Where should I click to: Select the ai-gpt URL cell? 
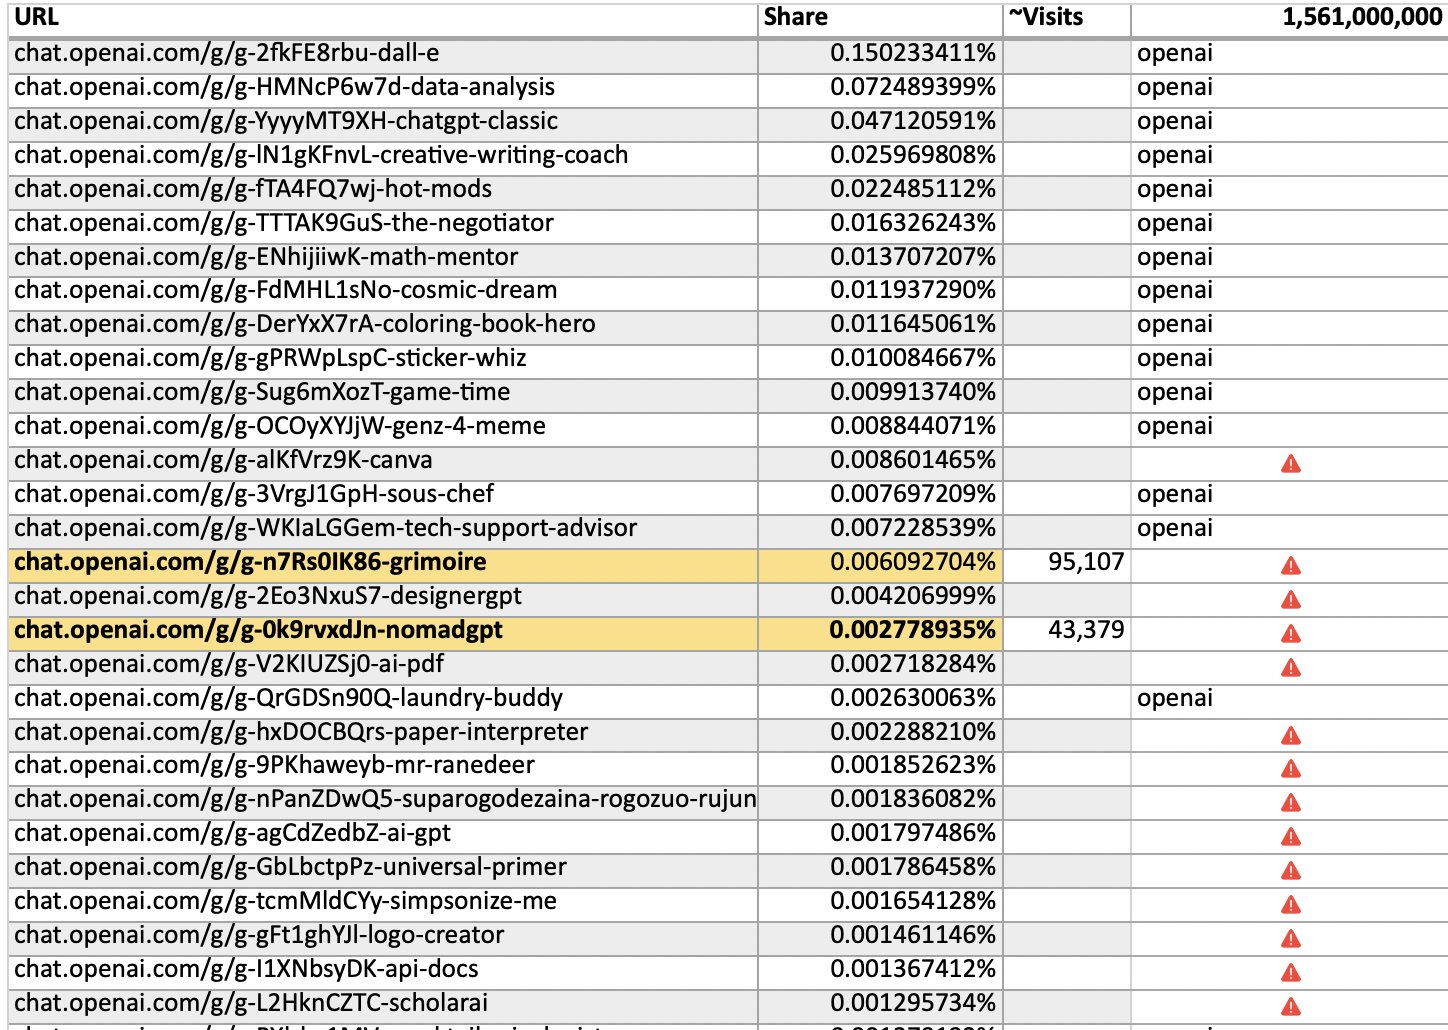[x=384, y=835]
